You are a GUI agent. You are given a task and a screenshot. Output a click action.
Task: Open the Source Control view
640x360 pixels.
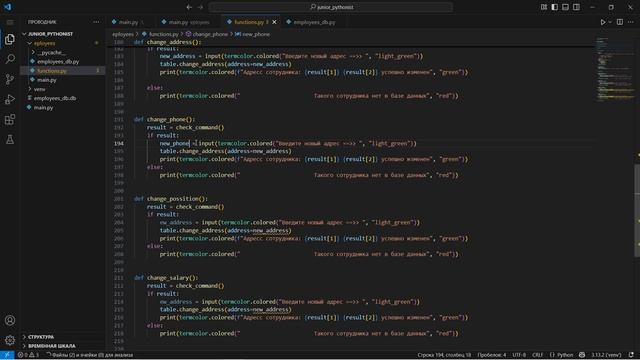point(10,79)
